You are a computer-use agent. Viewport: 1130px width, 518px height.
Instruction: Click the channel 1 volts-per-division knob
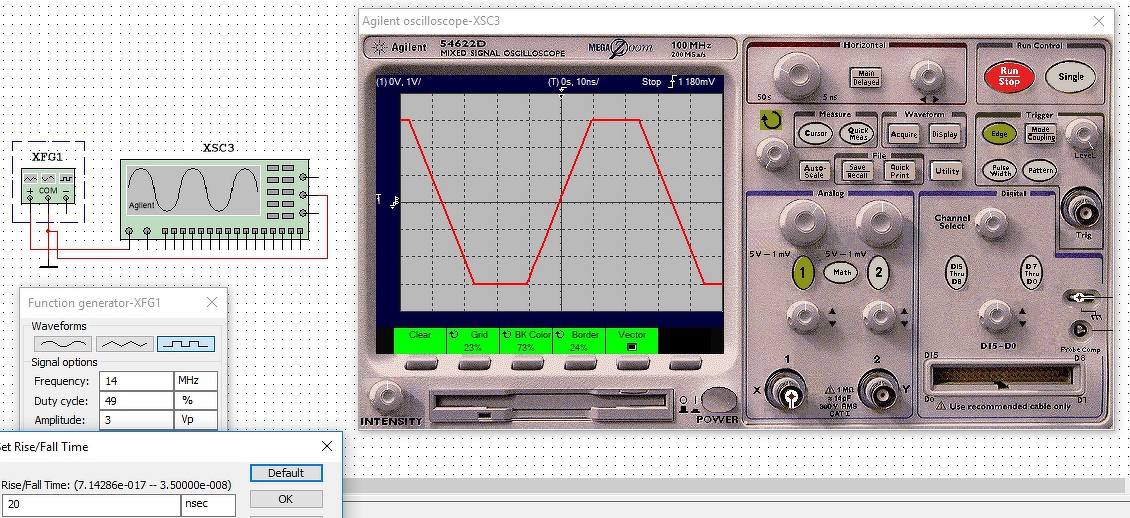(x=802, y=222)
